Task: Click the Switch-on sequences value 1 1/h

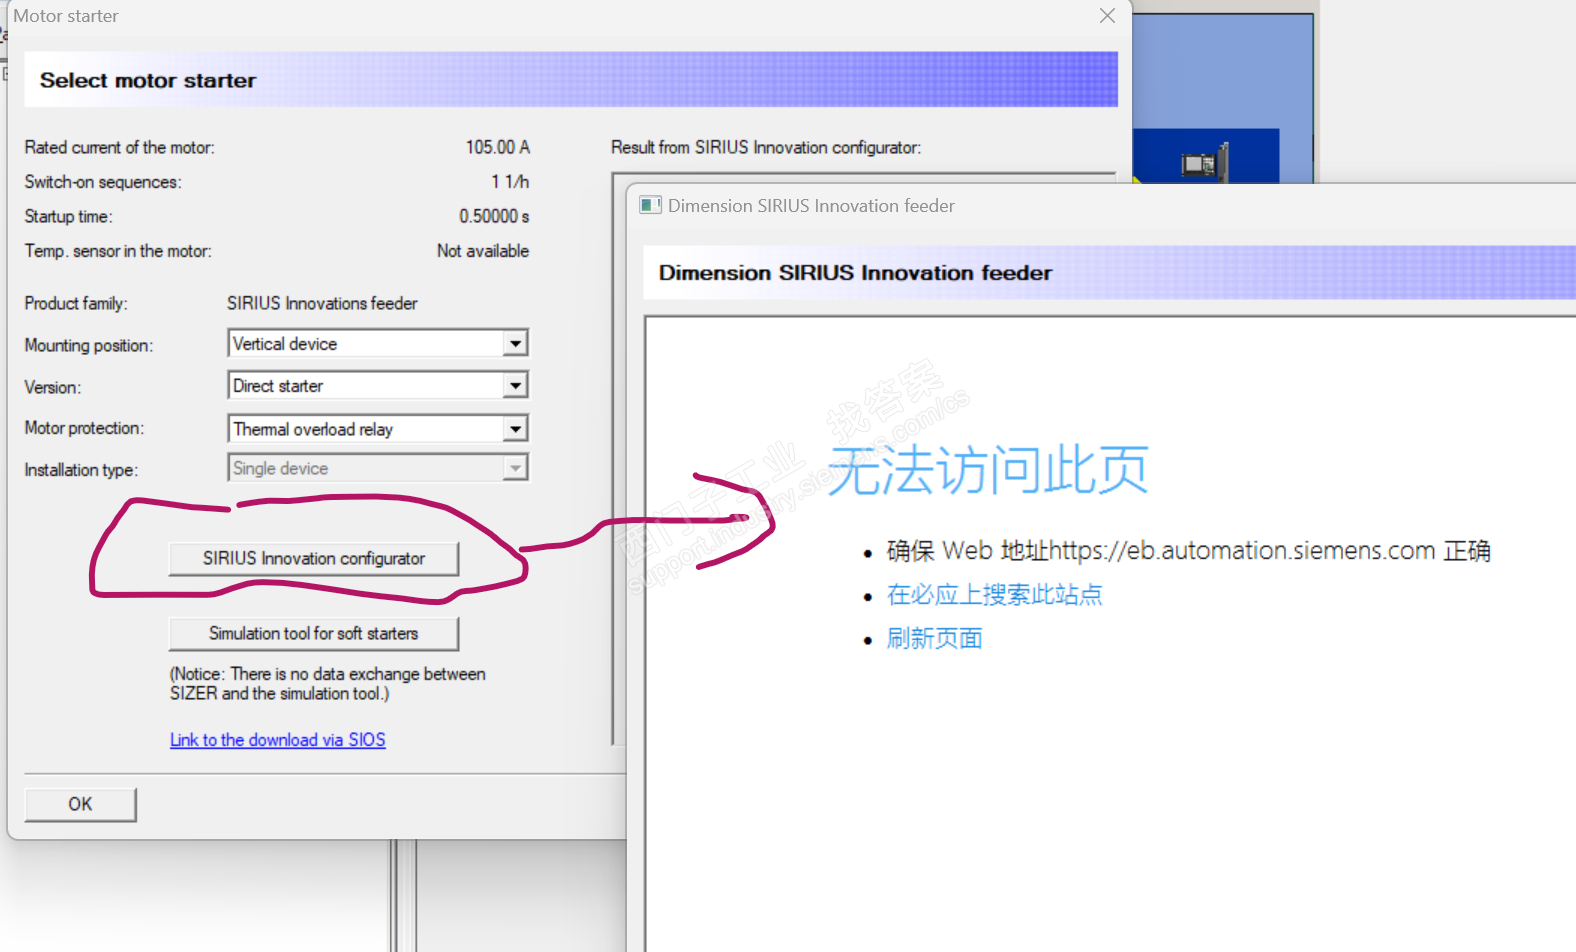Action: click(x=510, y=182)
